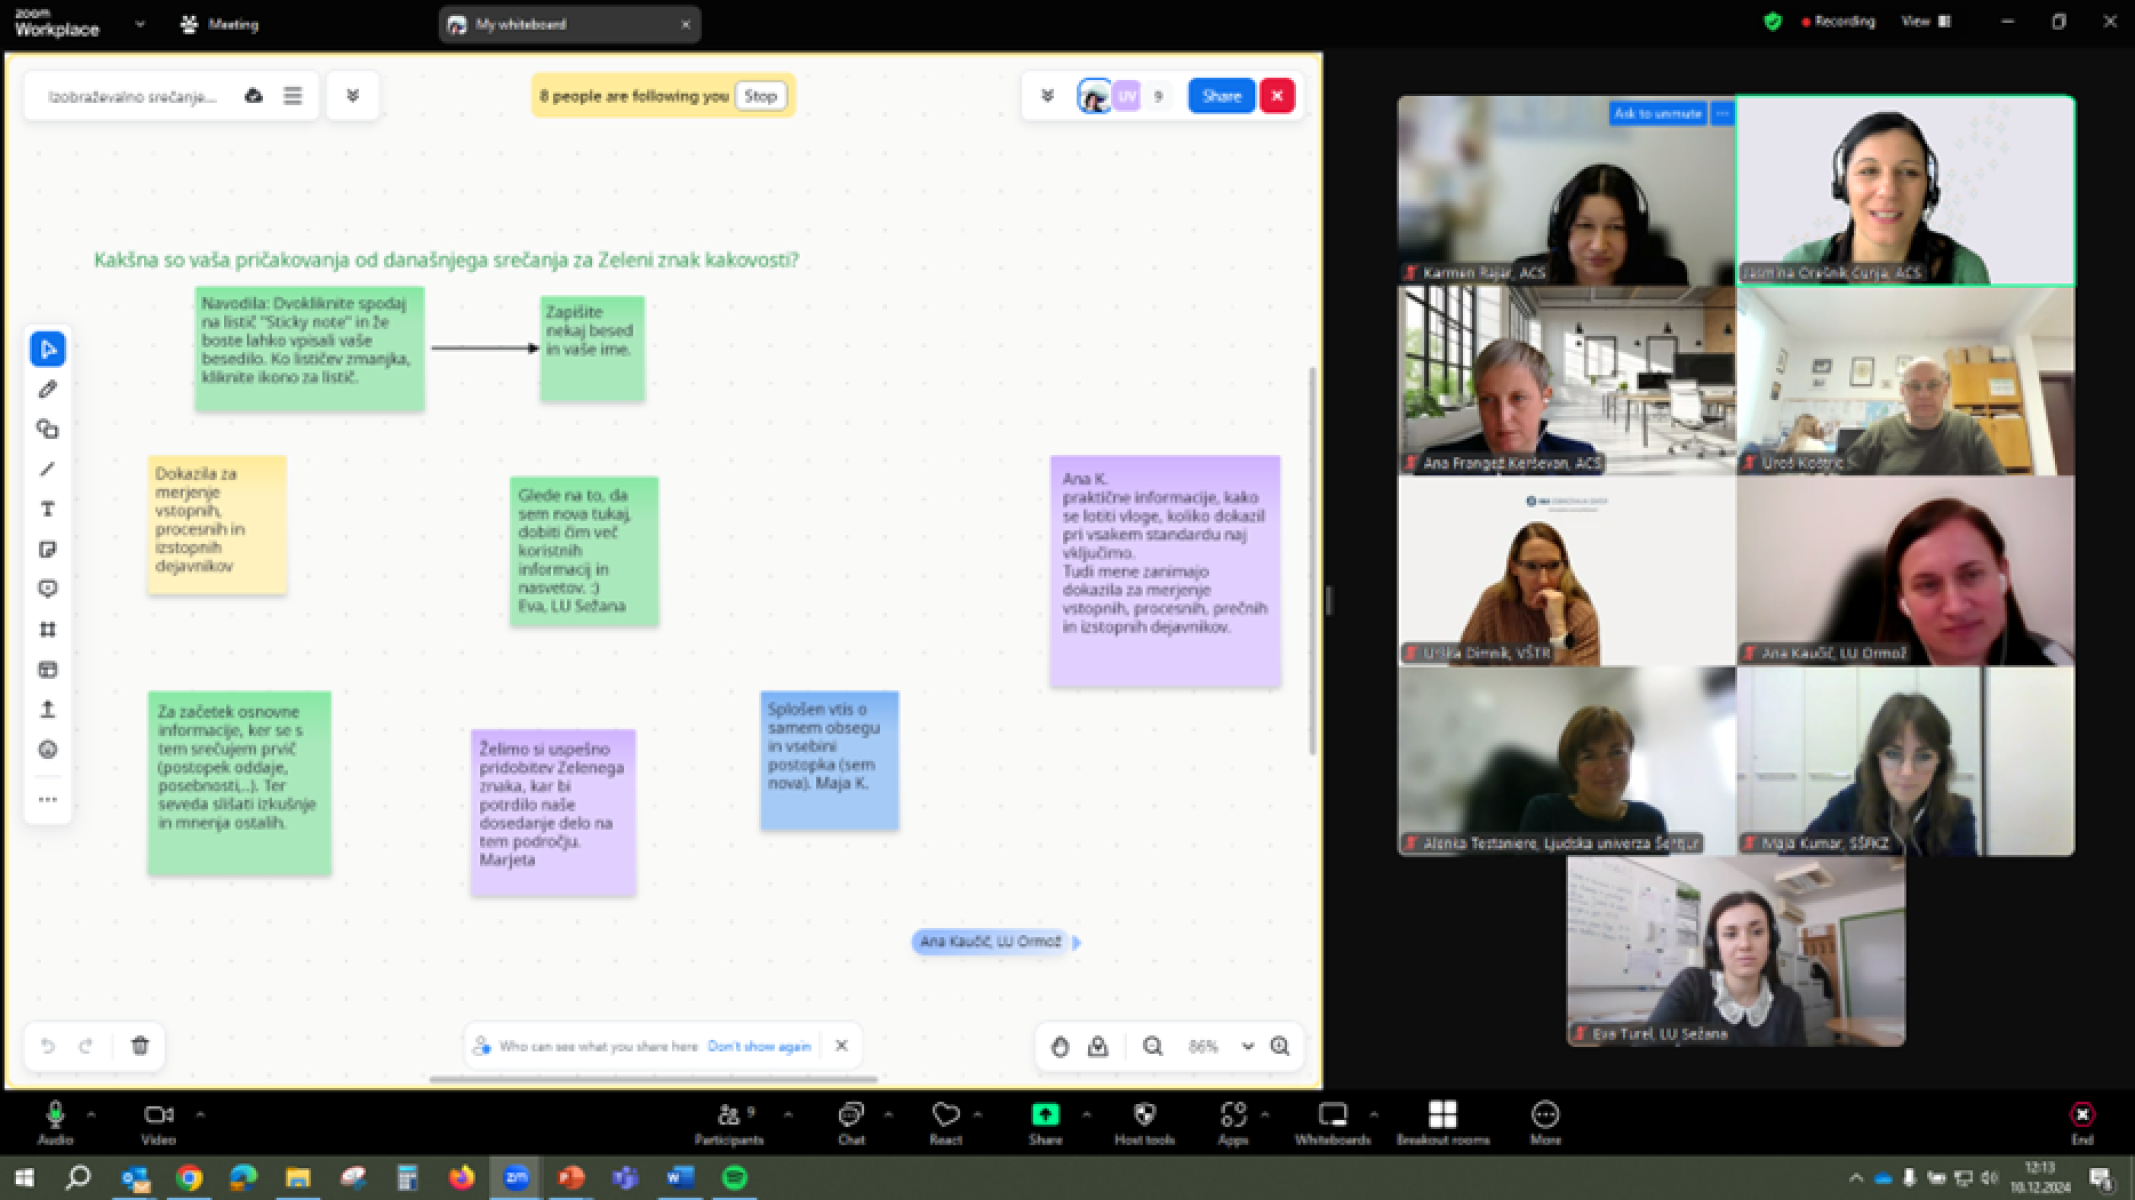Open the zoom percentage dropdown

(1248, 1046)
